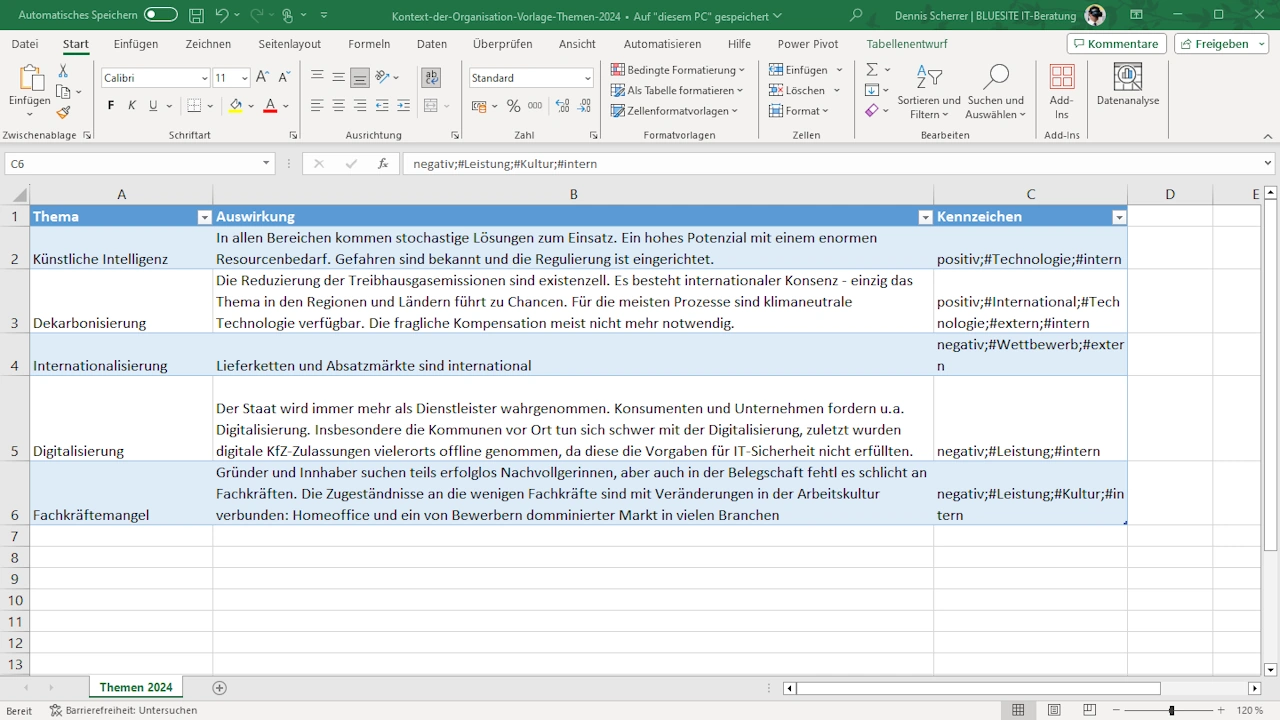Click the Sortieren und Filtern icon
1280x720 pixels.
[928, 88]
